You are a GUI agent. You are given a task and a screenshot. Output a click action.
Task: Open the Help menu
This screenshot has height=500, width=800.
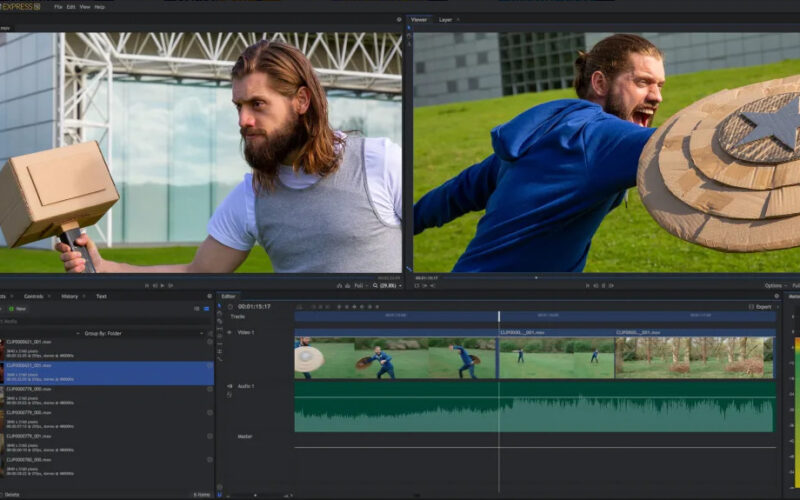coord(99,7)
